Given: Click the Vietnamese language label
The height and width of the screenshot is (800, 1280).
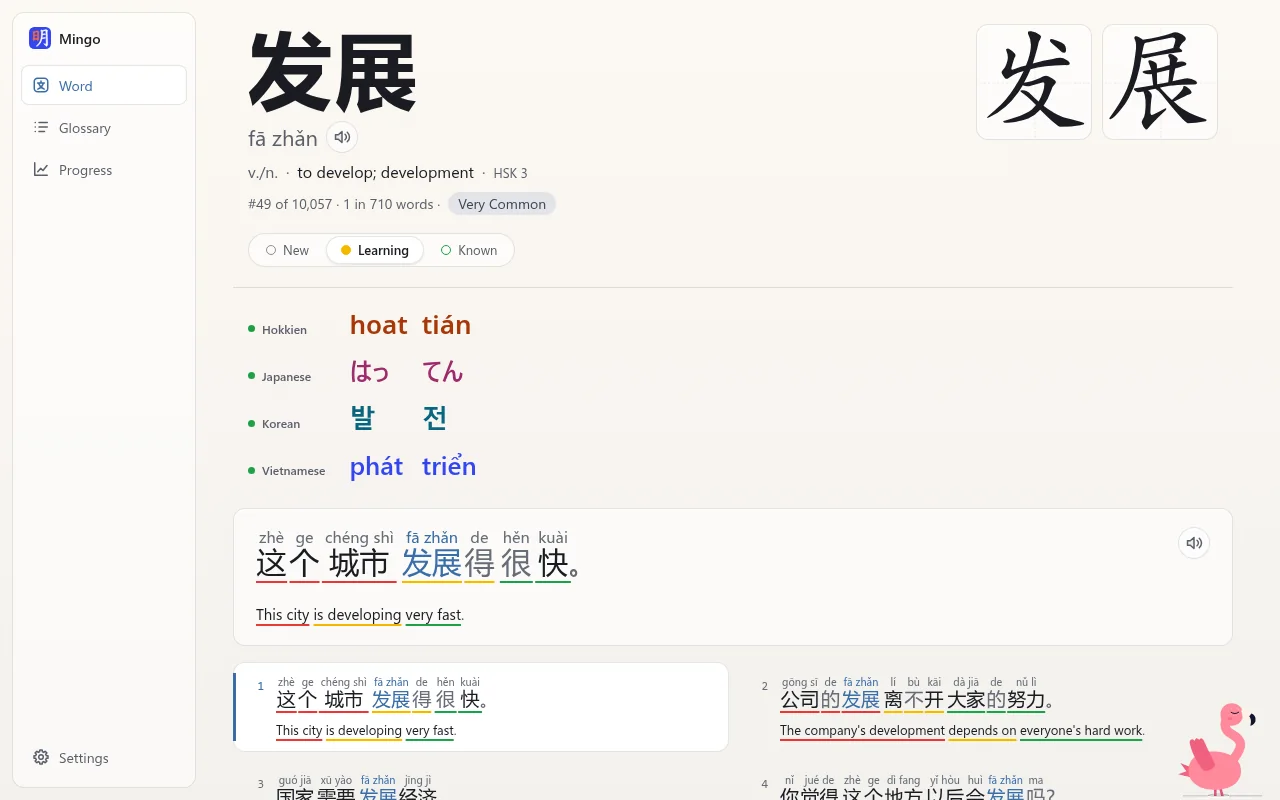Looking at the screenshot, I should pyautogui.click(x=293, y=471).
